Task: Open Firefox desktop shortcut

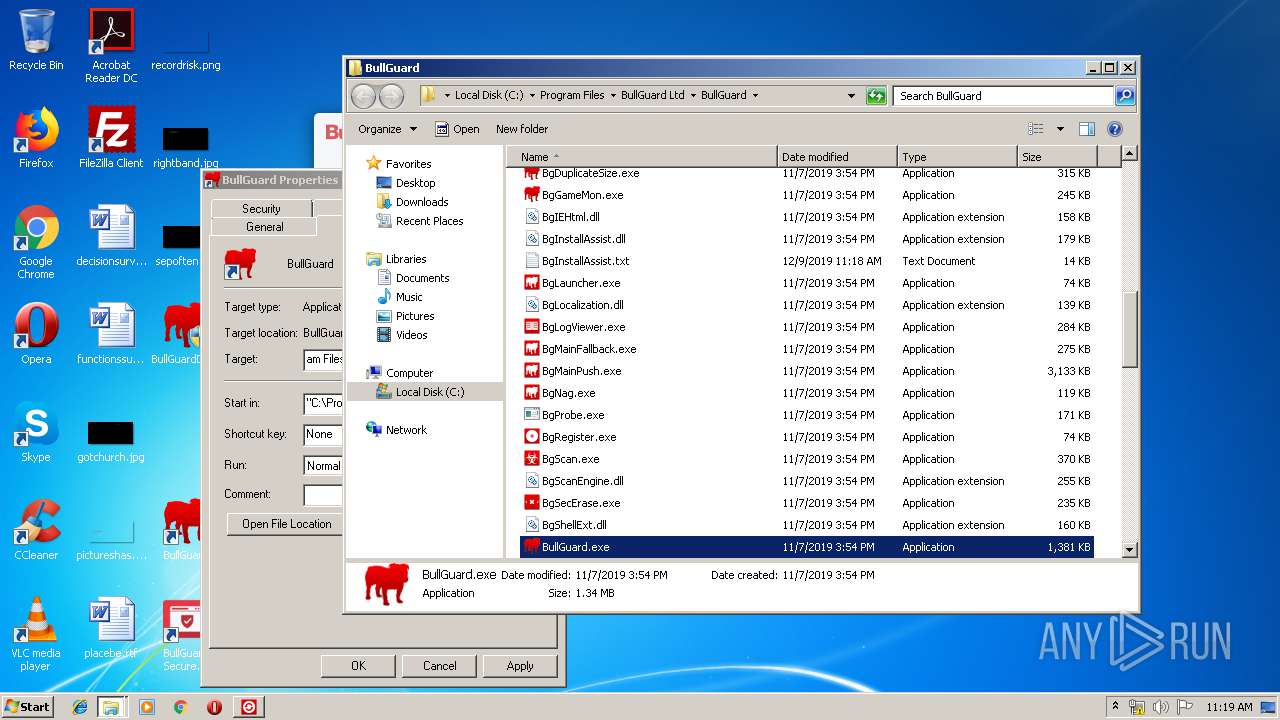Action: click(x=36, y=138)
